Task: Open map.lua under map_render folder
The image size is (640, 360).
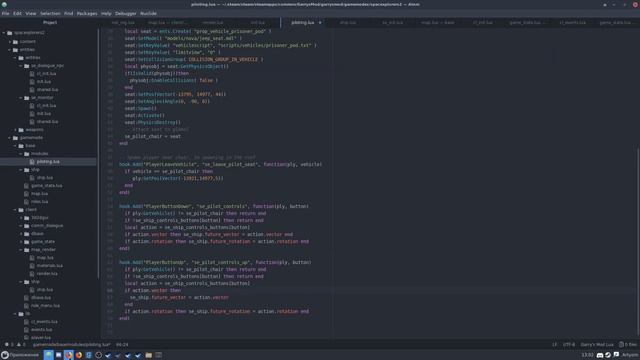Action: point(45,258)
